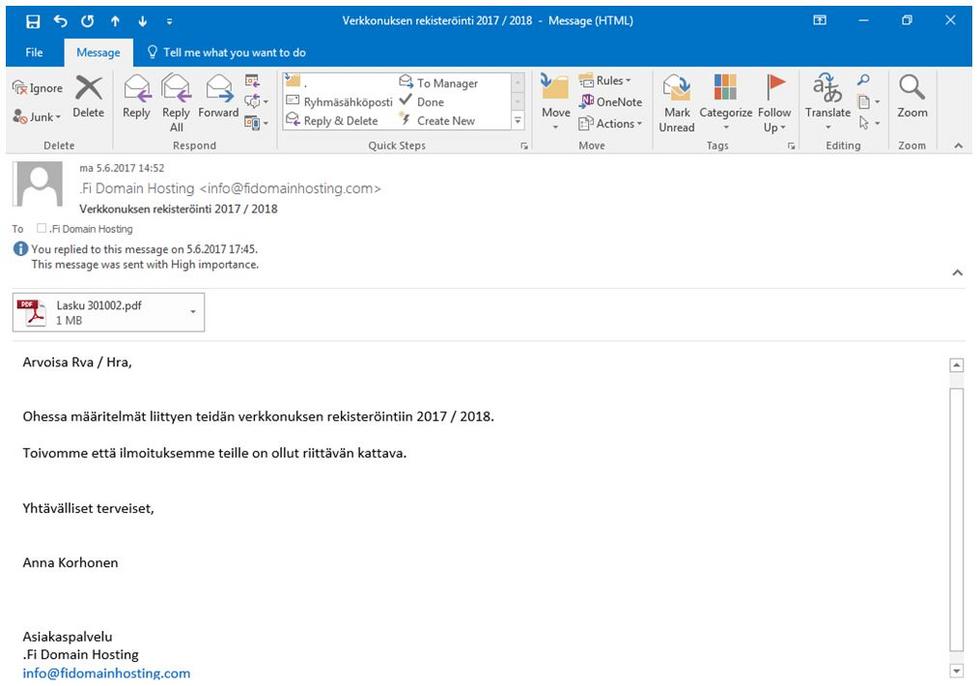Click sender .Fi Domain Hosting address
The image size is (980, 686).
(230, 188)
